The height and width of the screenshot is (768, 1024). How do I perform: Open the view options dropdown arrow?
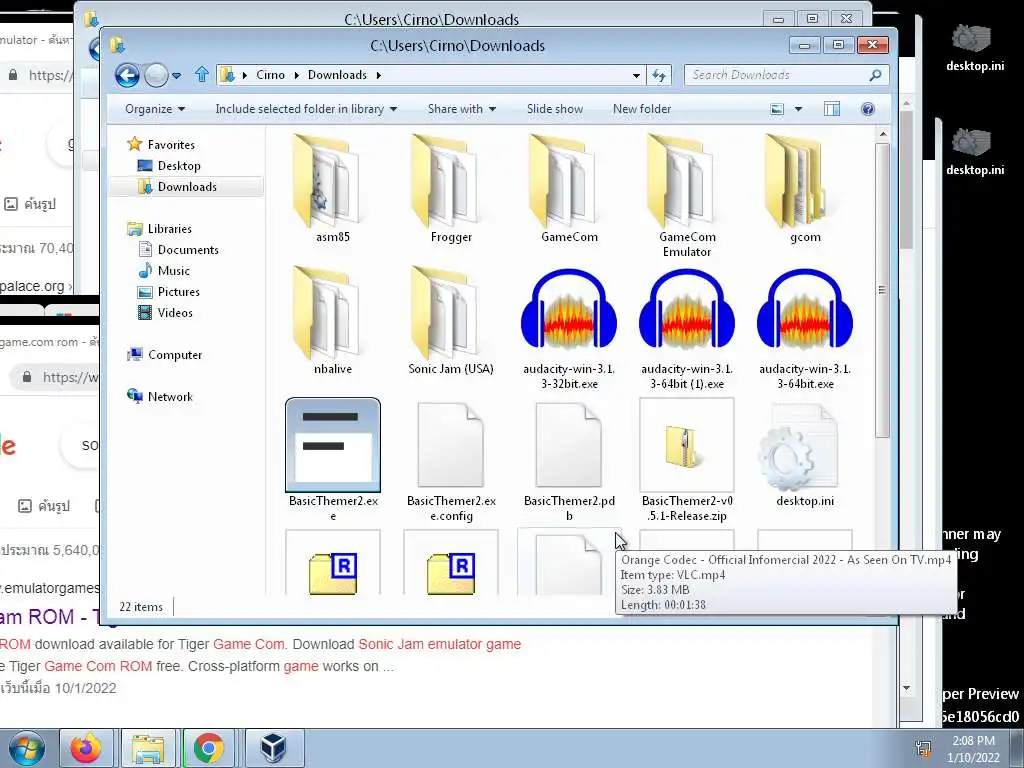tap(798, 109)
